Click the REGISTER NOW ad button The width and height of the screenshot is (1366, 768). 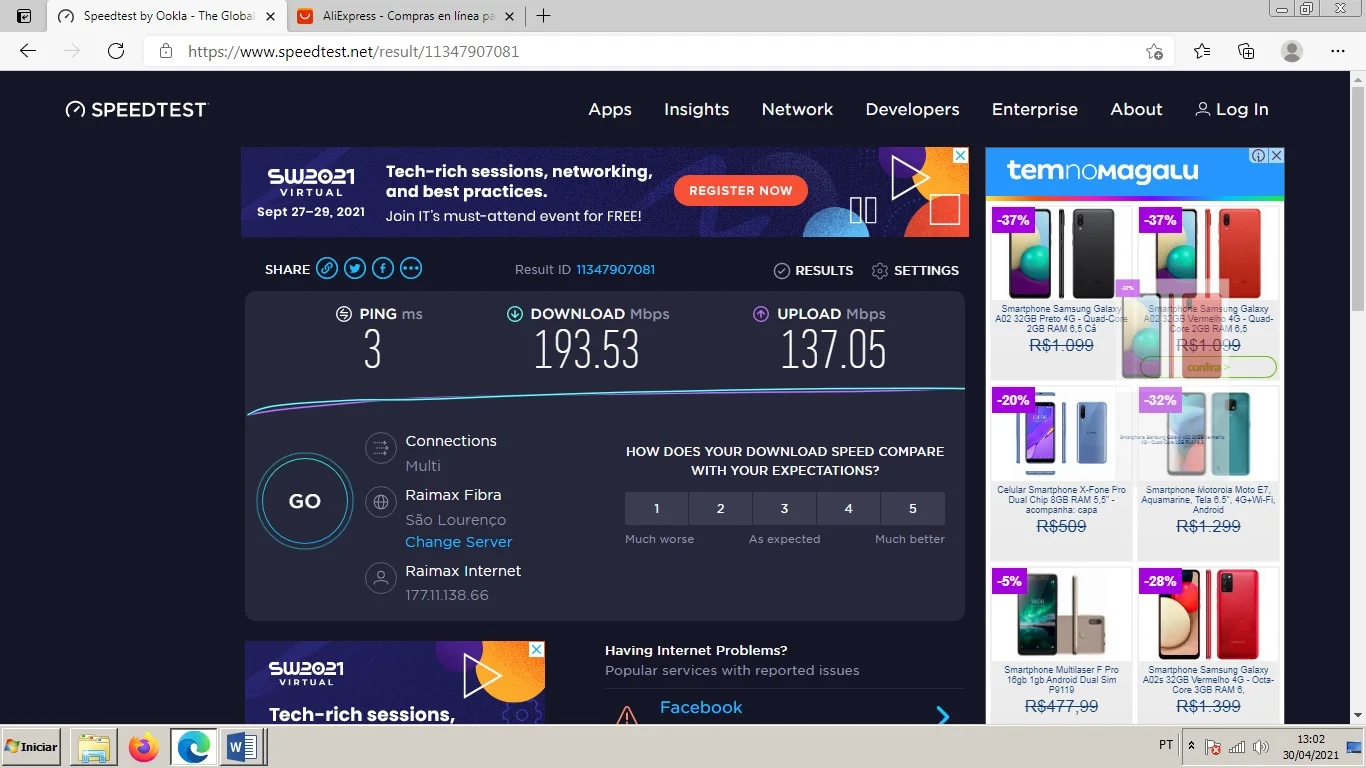pyautogui.click(x=741, y=190)
